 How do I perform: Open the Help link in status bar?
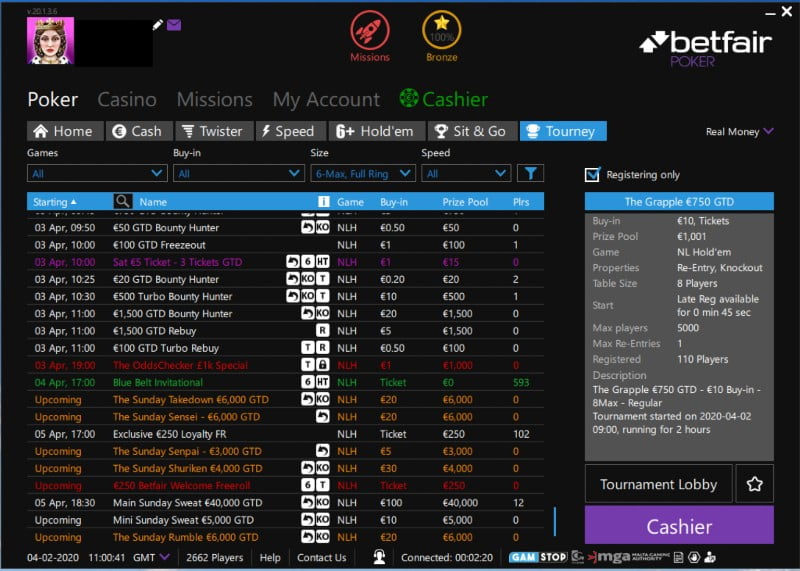click(270, 557)
